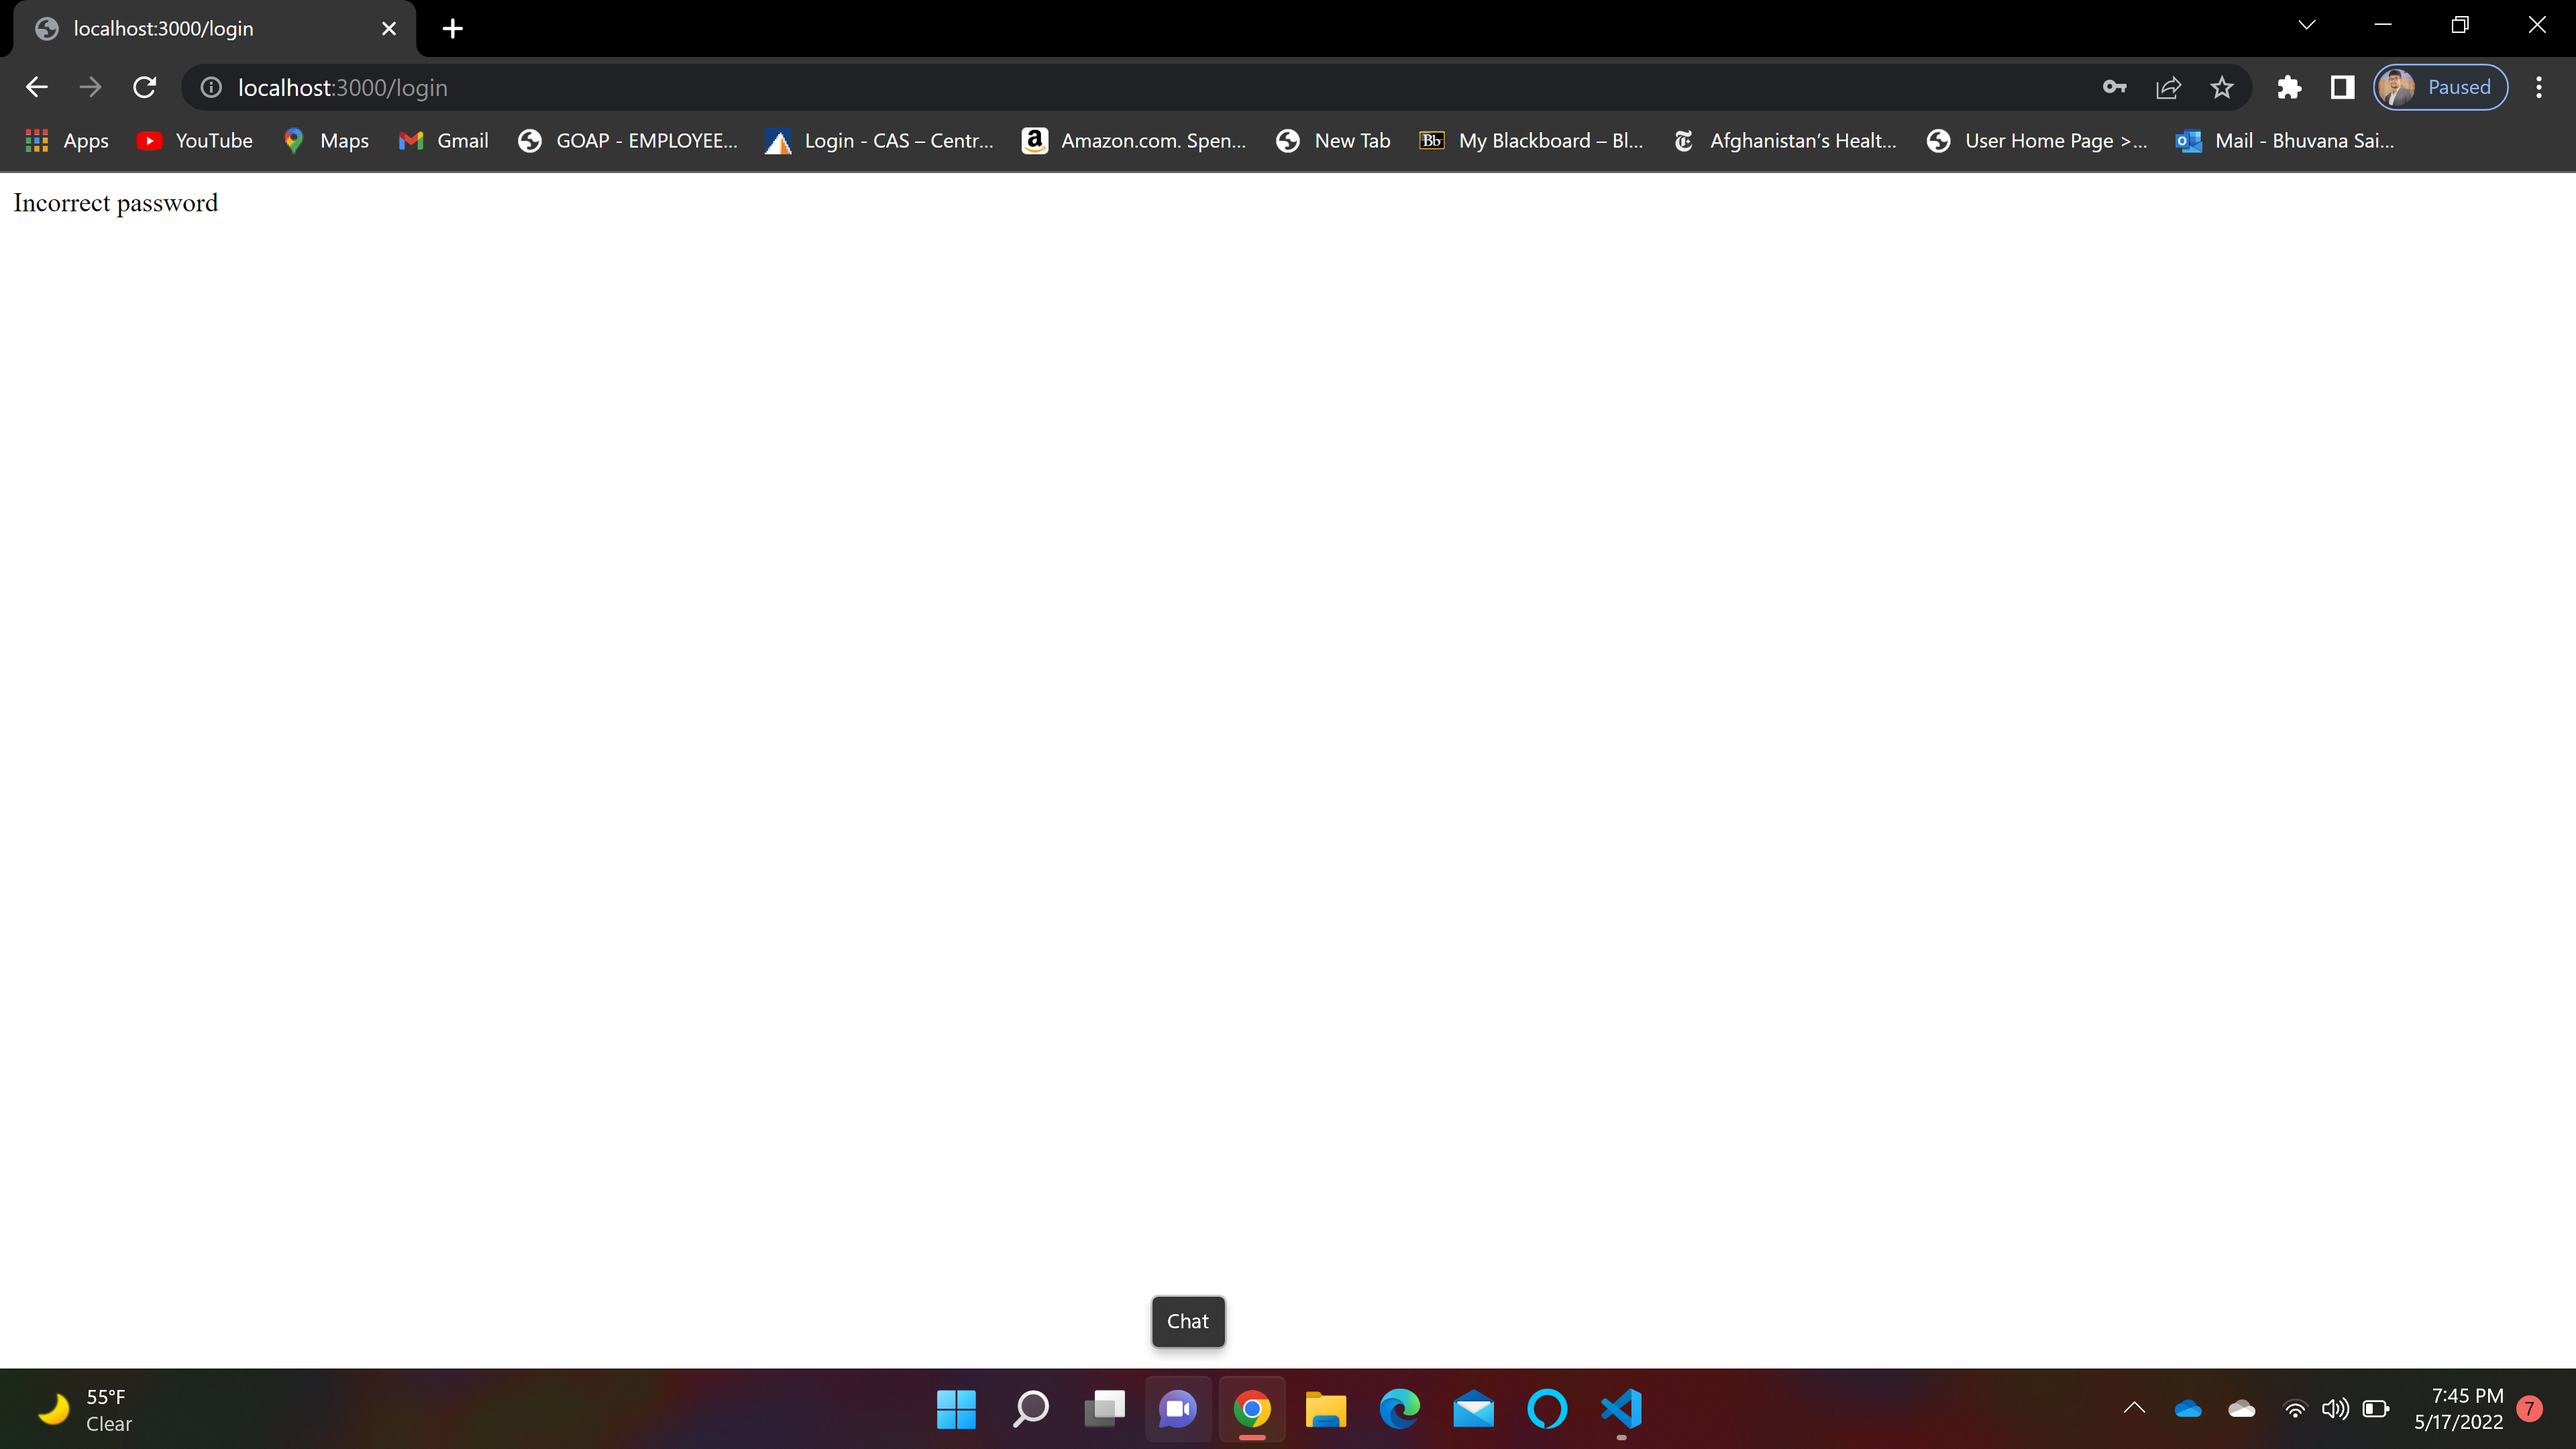Click the Paused profile button
2576x1449 pixels.
[x=2440, y=88]
